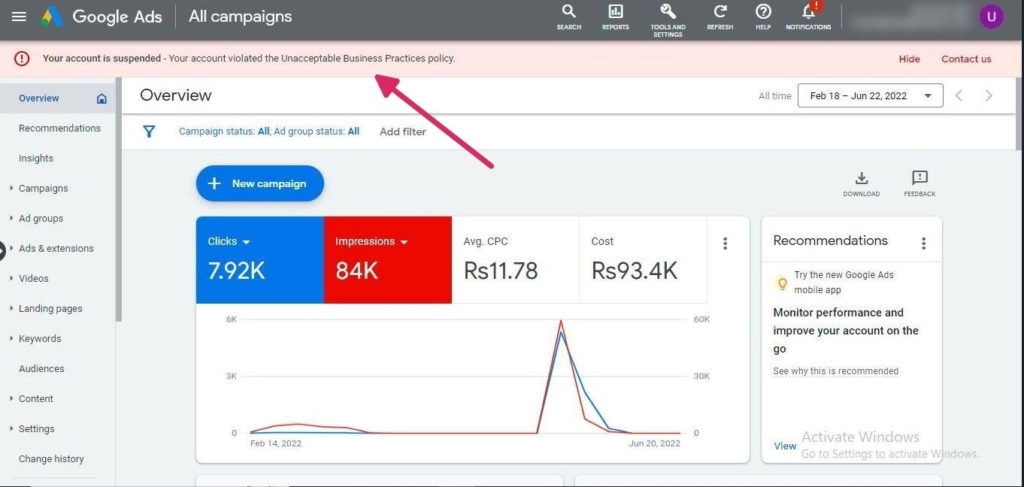The width and height of the screenshot is (1024, 487).
Task: Open the Help question mark icon
Action: tap(763, 12)
